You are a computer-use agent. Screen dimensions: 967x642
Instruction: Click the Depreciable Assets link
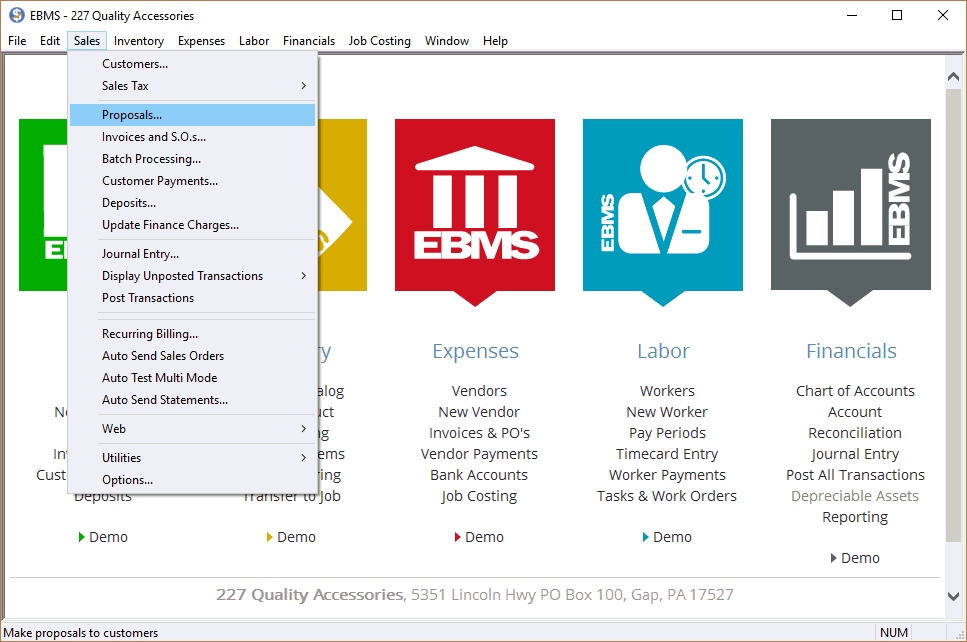pos(855,496)
